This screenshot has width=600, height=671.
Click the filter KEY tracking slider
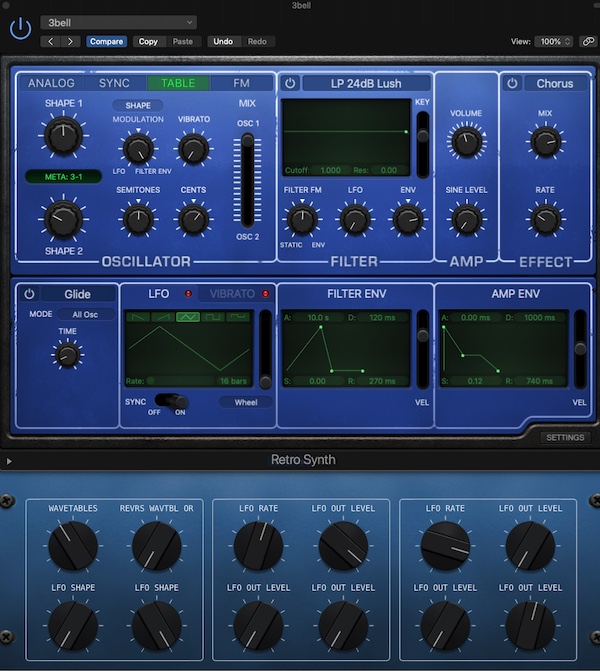tap(422, 144)
